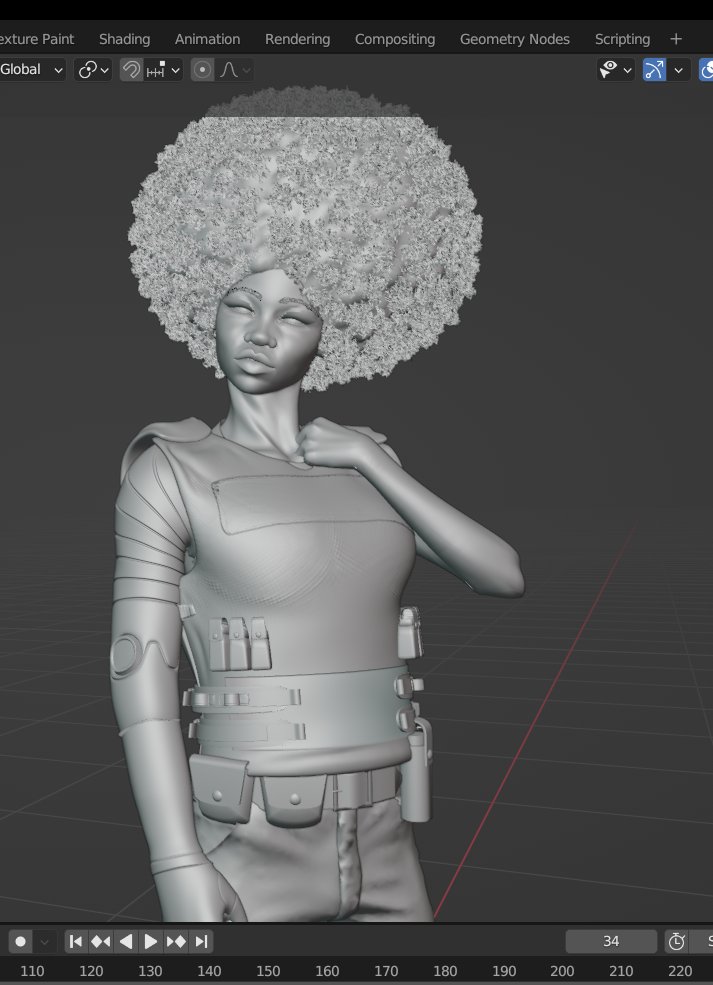The width and height of the screenshot is (713, 985).
Task: Jump to the next keyframe
Action: (x=176, y=941)
